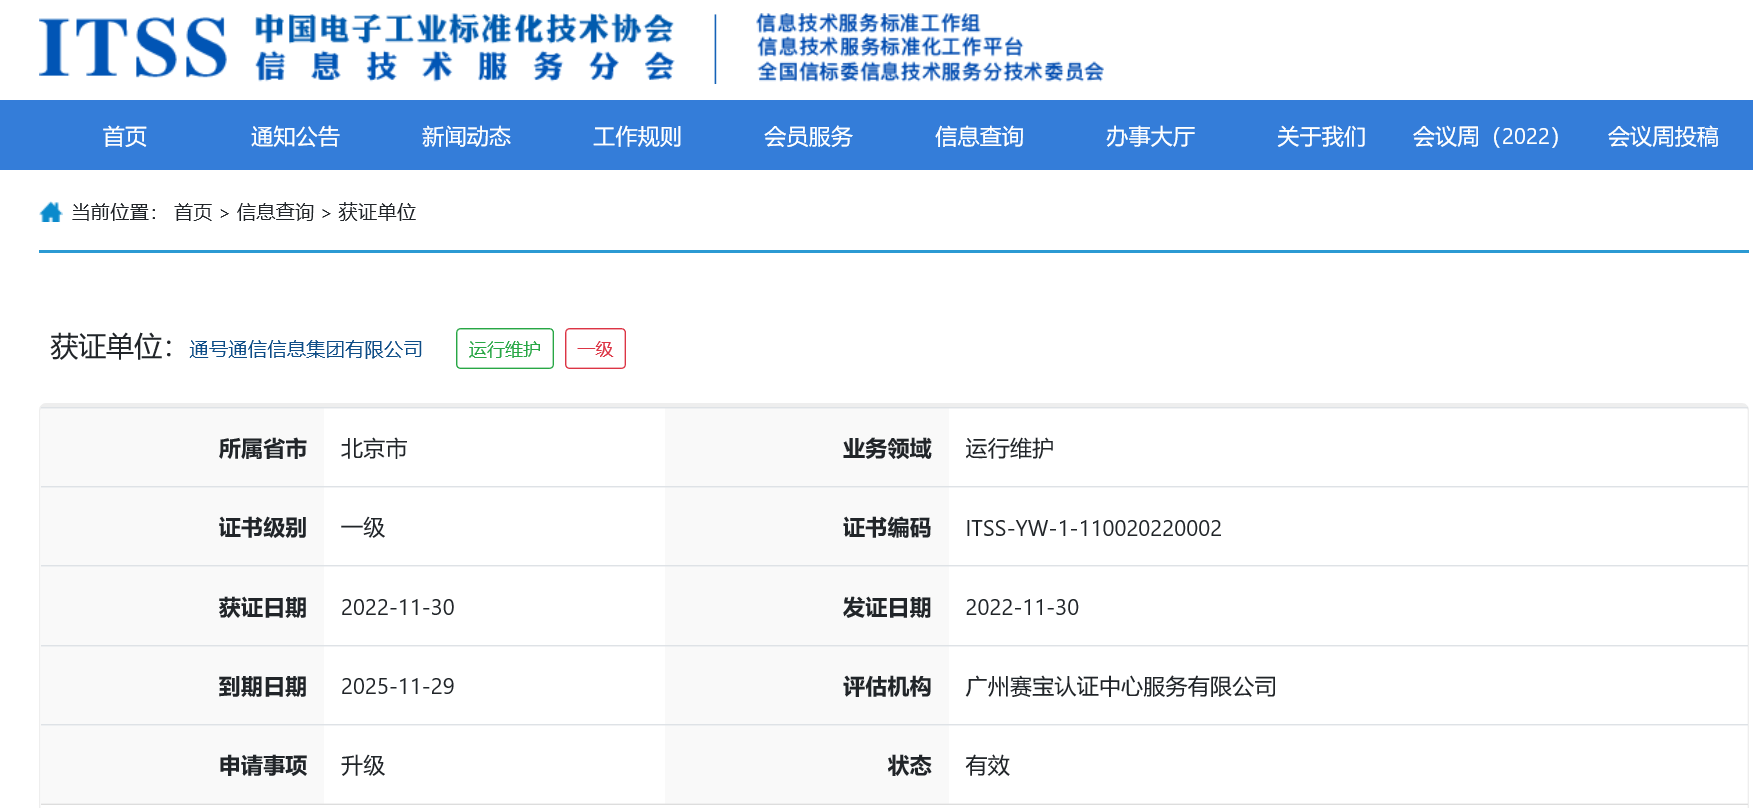Click the ITSS logo

point(133,47)
